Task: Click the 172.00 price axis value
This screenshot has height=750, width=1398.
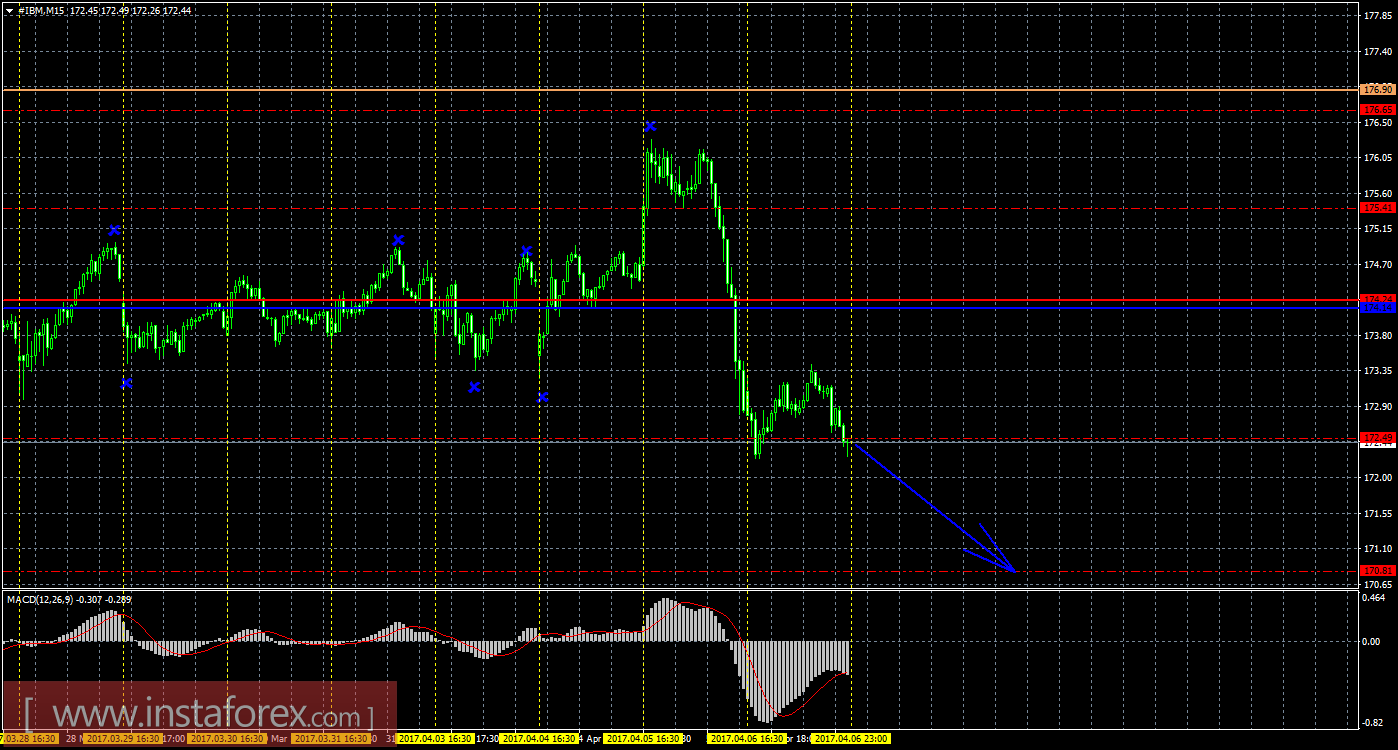Action: [x=1378, y=477]
